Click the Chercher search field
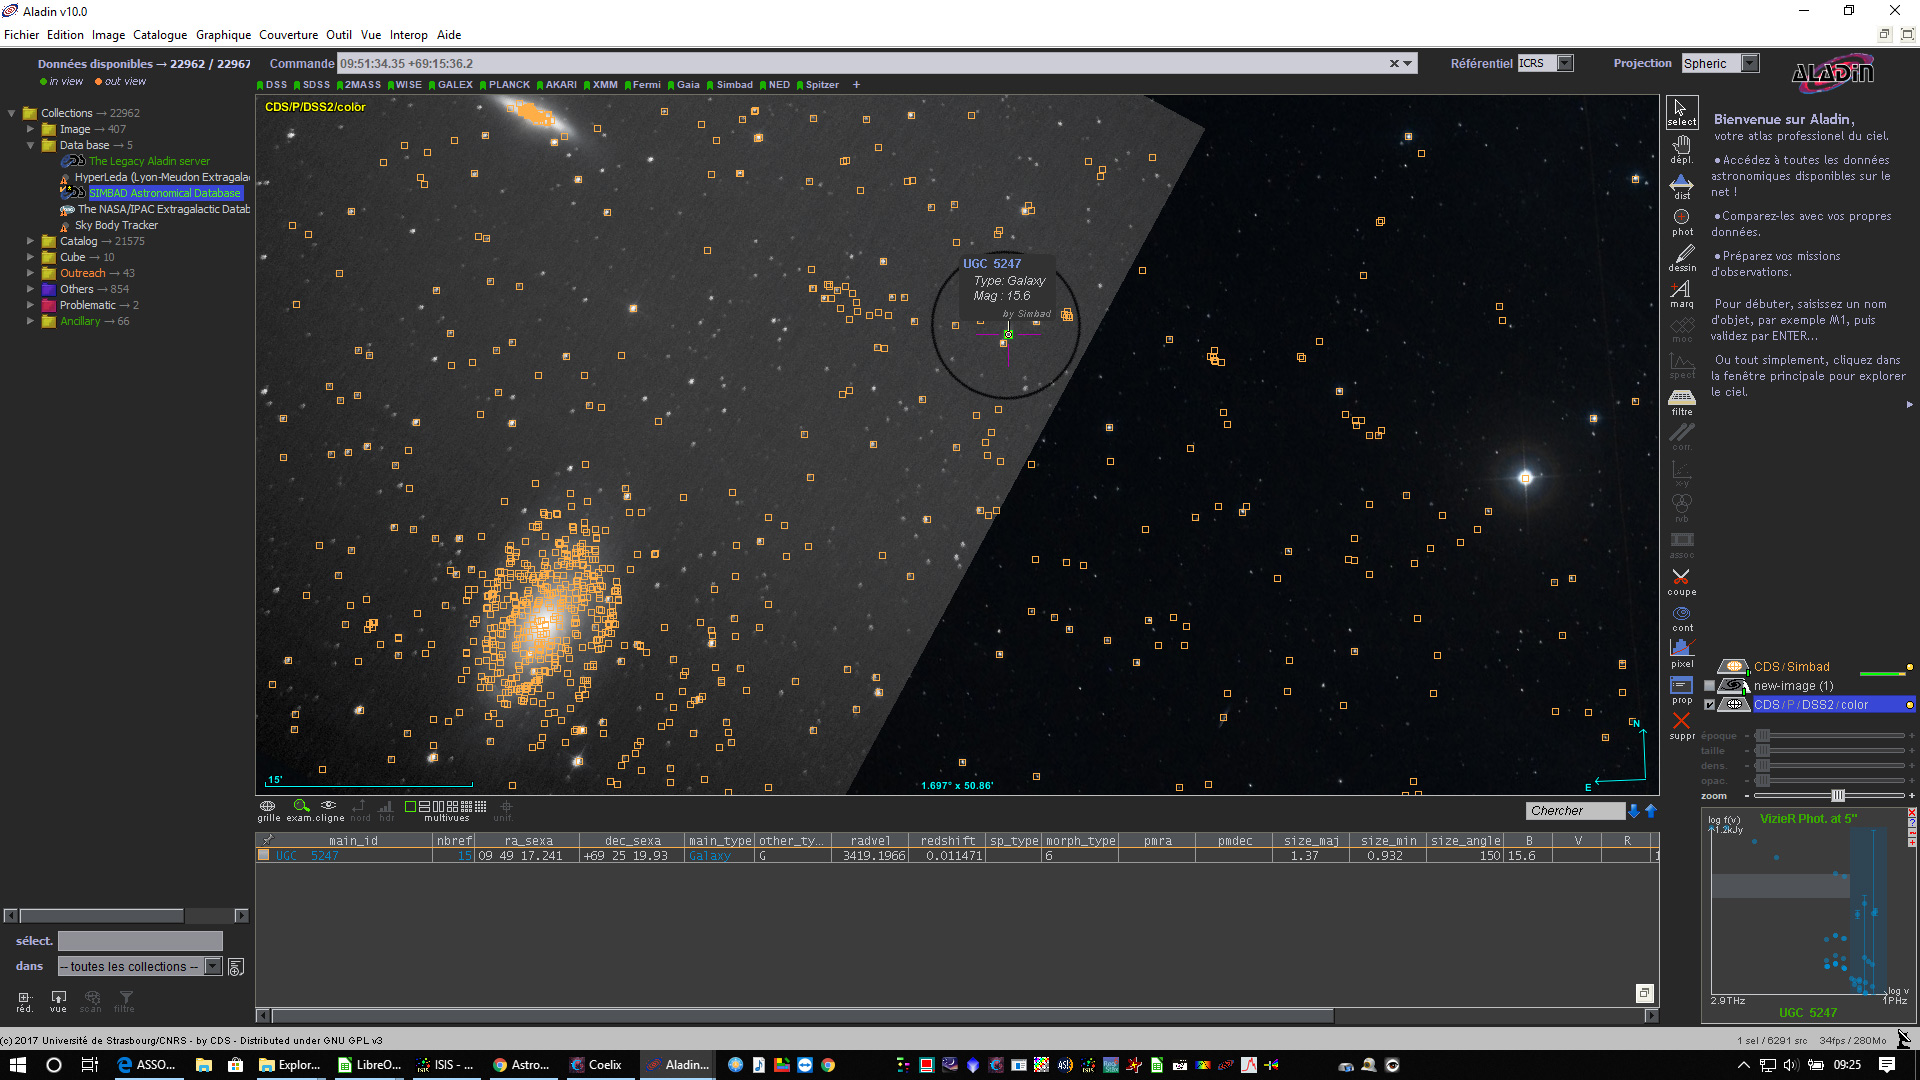 coord(1575,811)
